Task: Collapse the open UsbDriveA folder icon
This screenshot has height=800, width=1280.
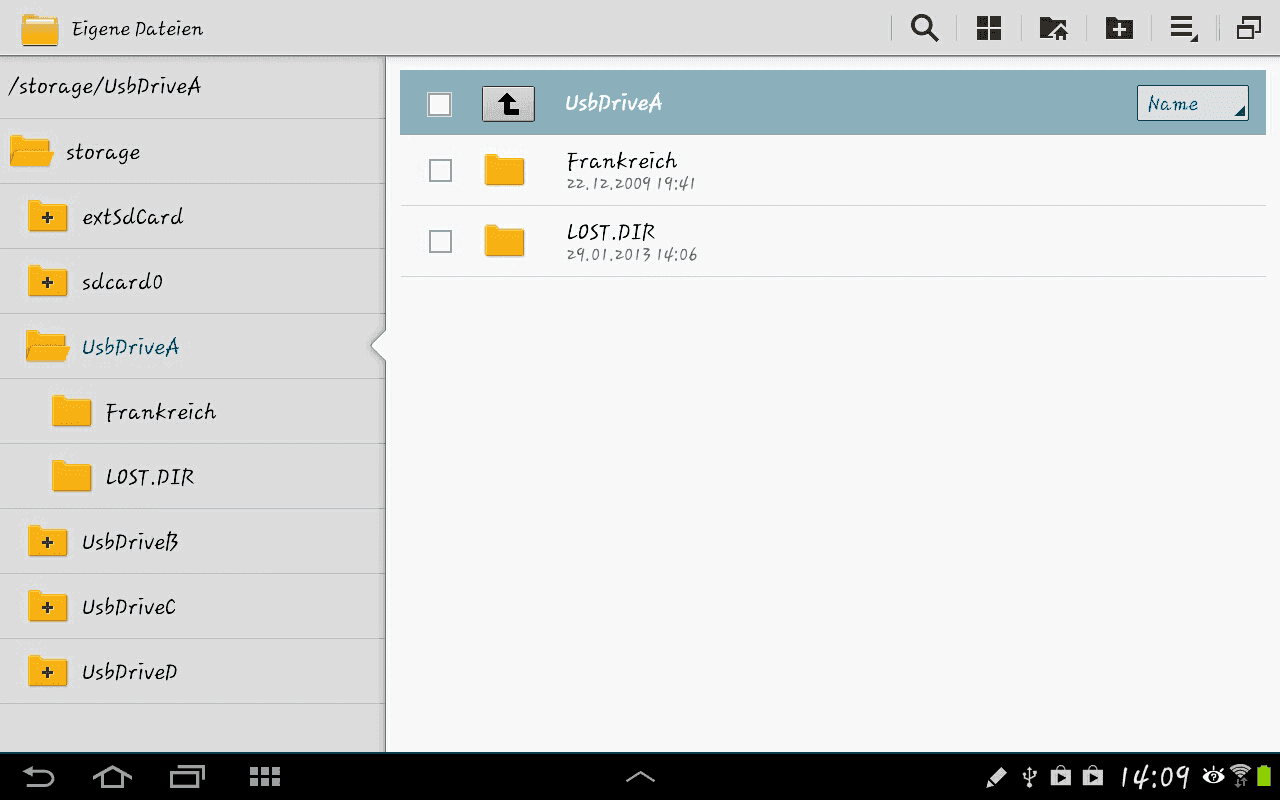Action: 47,346
